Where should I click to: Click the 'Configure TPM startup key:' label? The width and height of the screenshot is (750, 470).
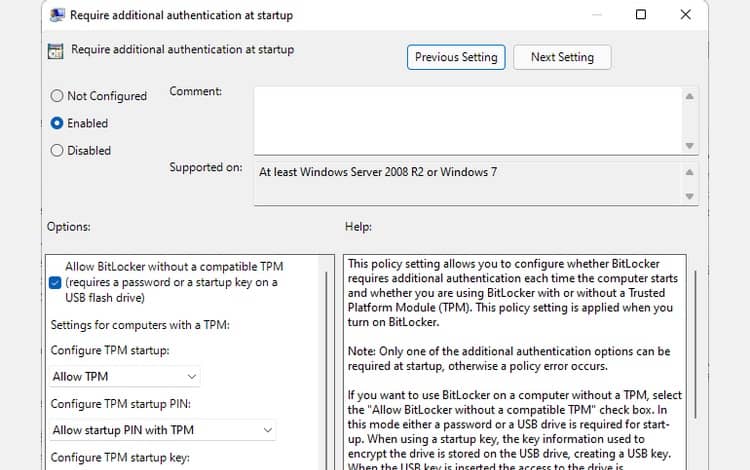click(x=120, y=458)
